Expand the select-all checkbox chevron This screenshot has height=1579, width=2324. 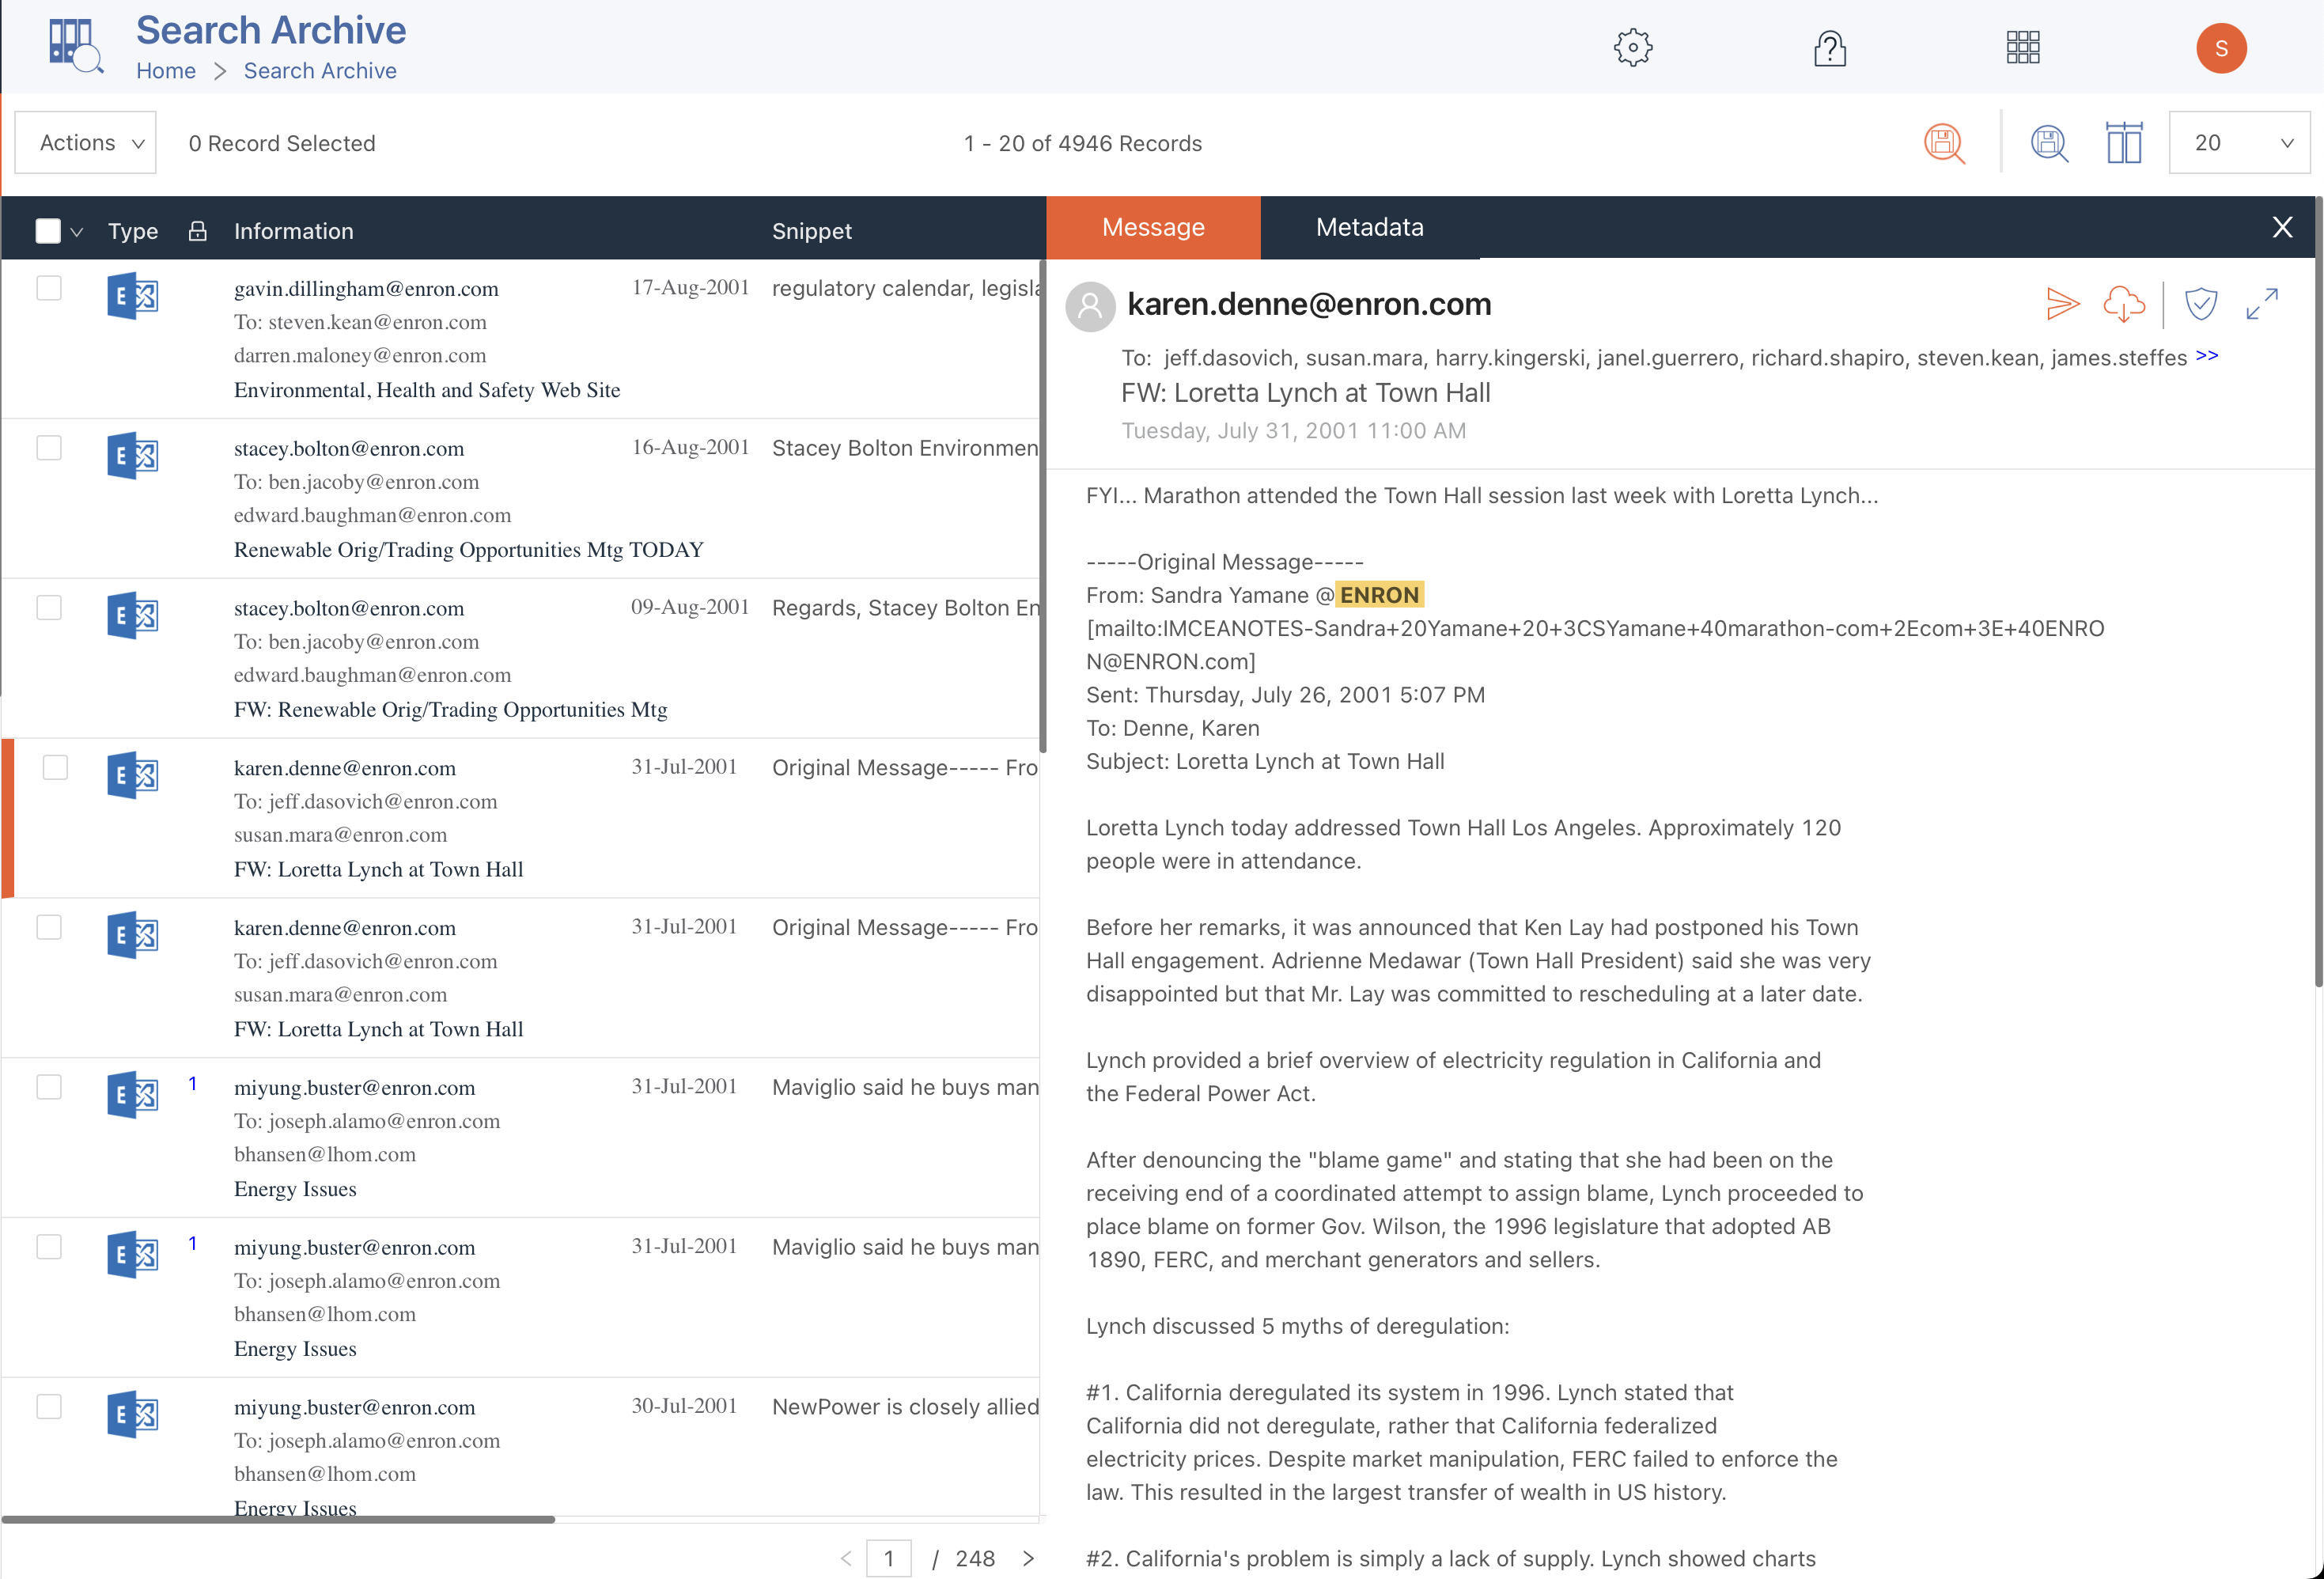click(77, 232)
